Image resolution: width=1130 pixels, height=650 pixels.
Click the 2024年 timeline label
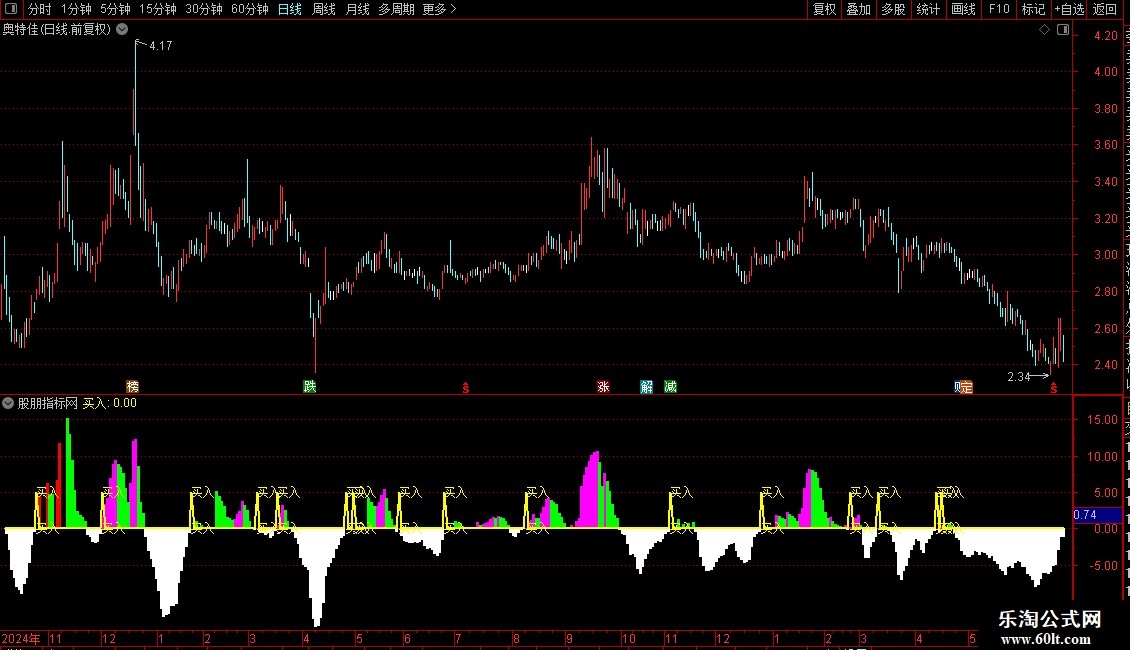coord(21,638)
